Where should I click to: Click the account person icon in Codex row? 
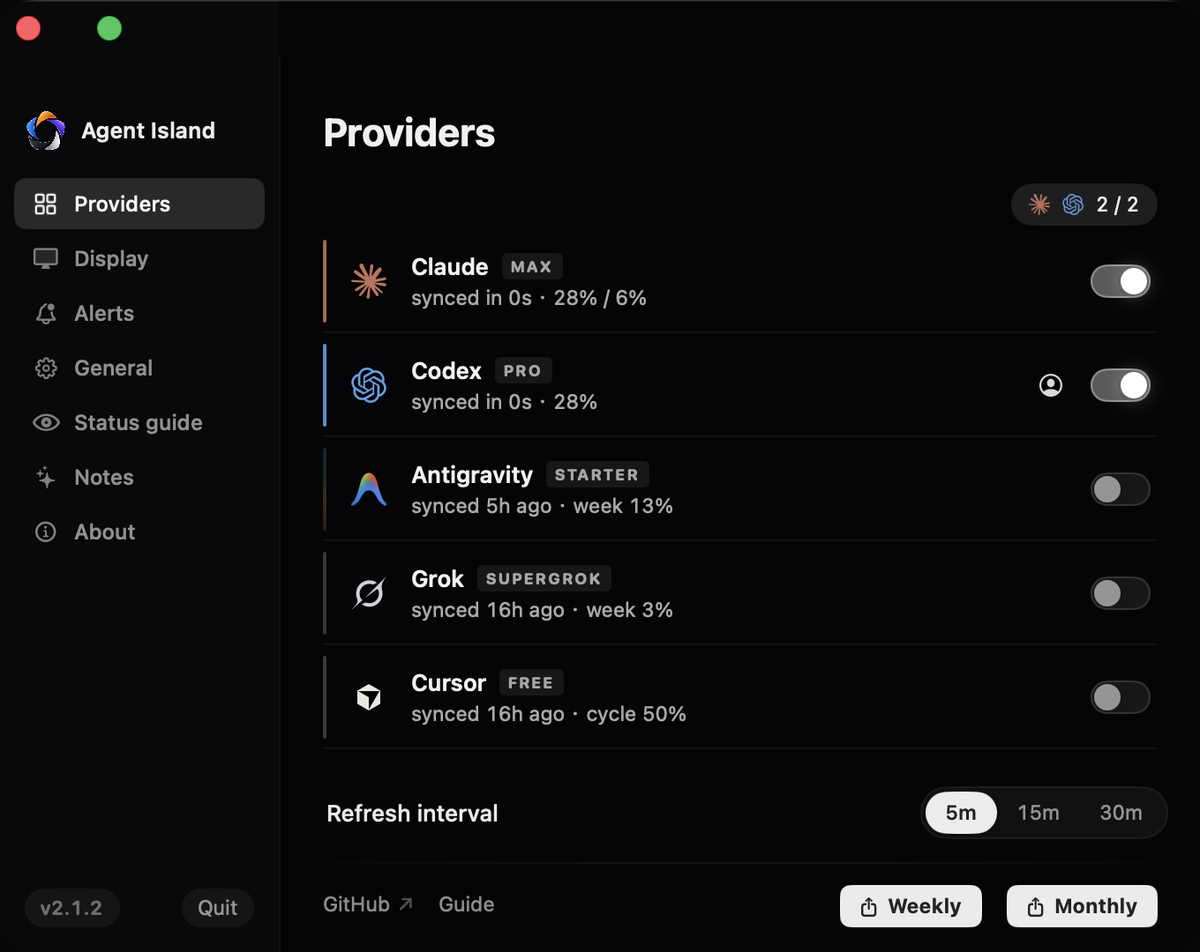point(1051,385)
